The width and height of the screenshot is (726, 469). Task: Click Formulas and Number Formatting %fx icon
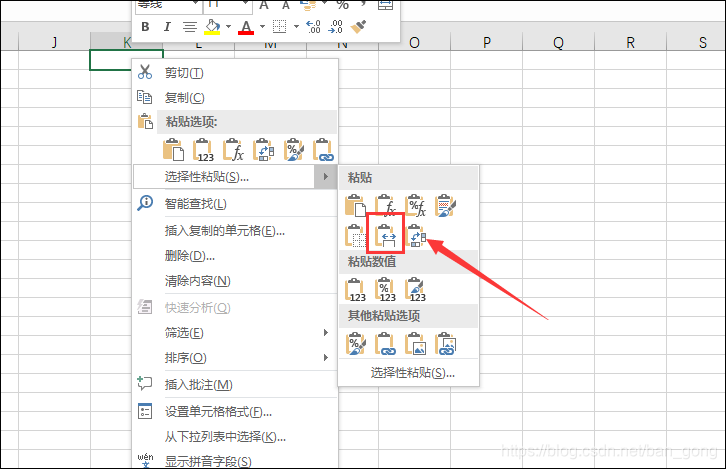(415, 206)
